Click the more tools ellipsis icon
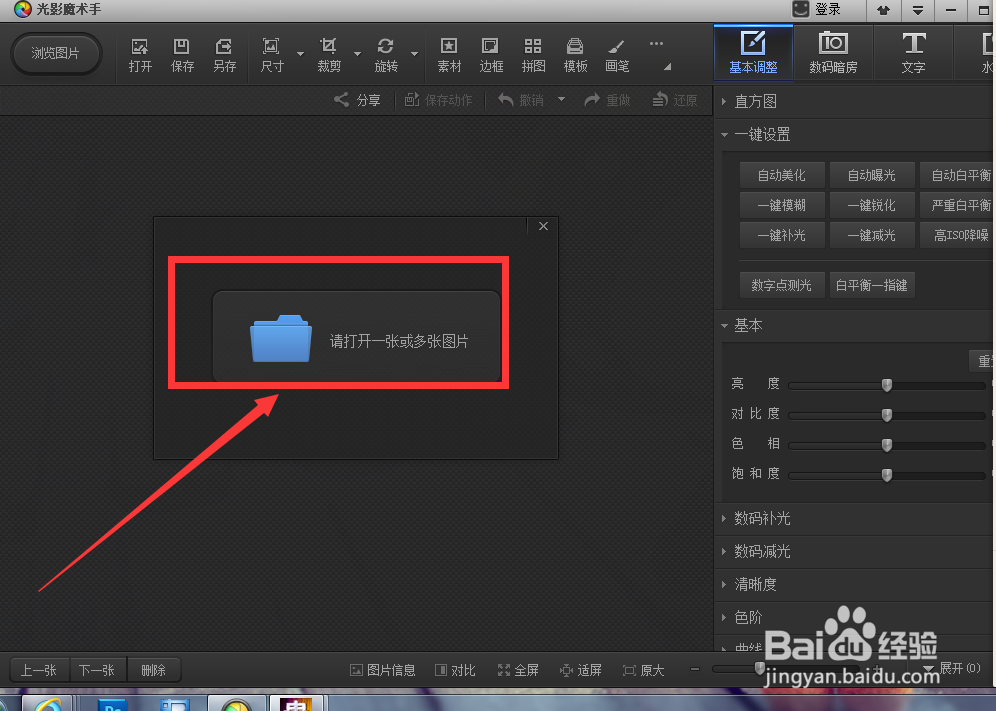 pyautogui.click(x=657, y=44)
